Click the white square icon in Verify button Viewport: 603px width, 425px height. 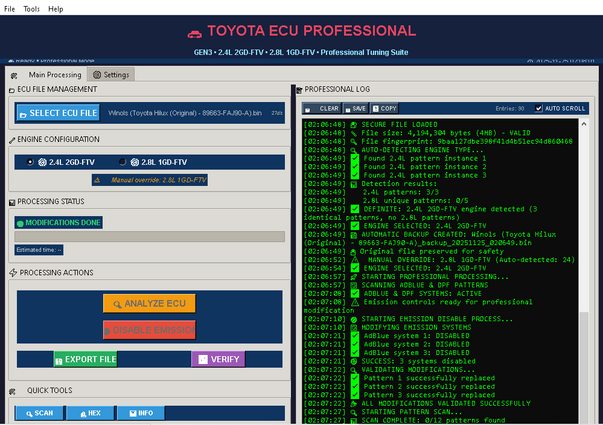tap(203, 359)
